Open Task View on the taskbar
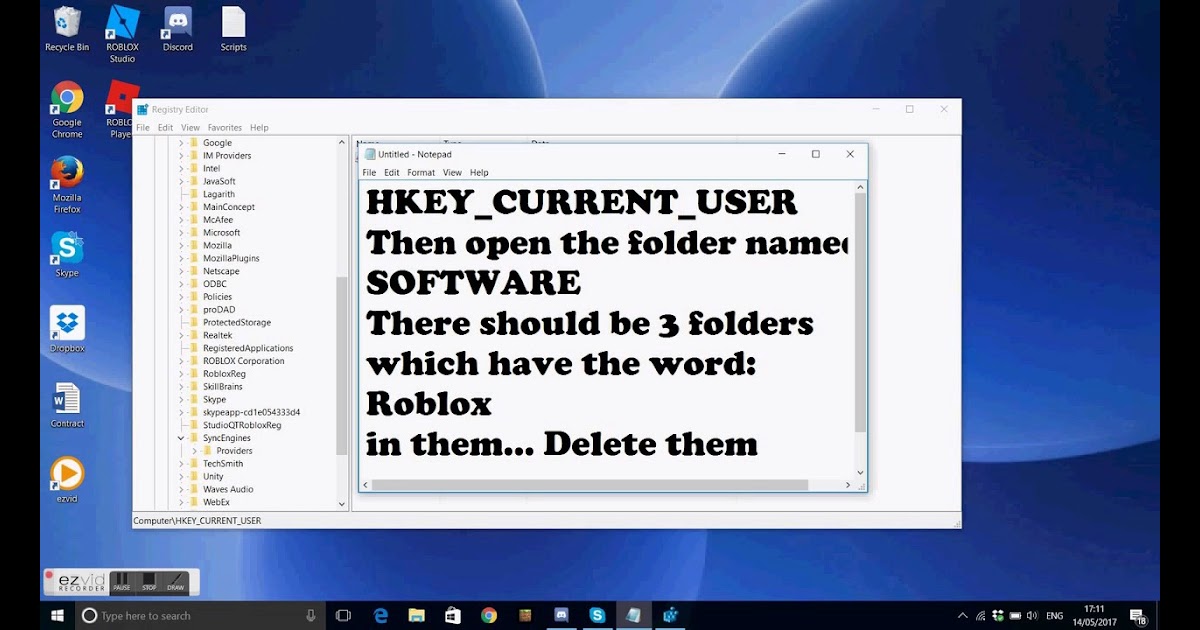 343,615
